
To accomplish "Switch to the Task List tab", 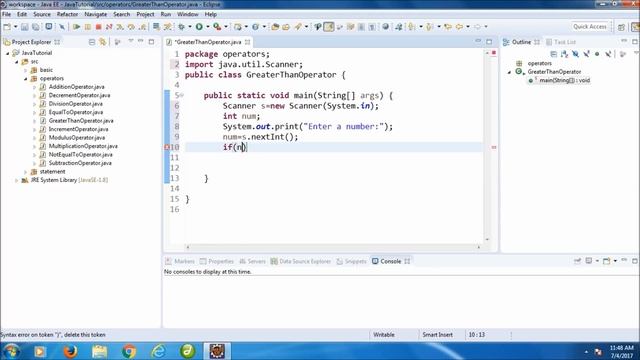I will pyautogui.click(x=561, y=42).
